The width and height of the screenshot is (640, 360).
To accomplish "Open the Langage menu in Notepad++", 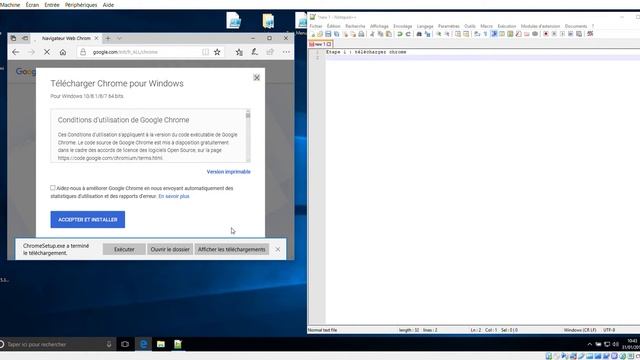I will point(425,26).
